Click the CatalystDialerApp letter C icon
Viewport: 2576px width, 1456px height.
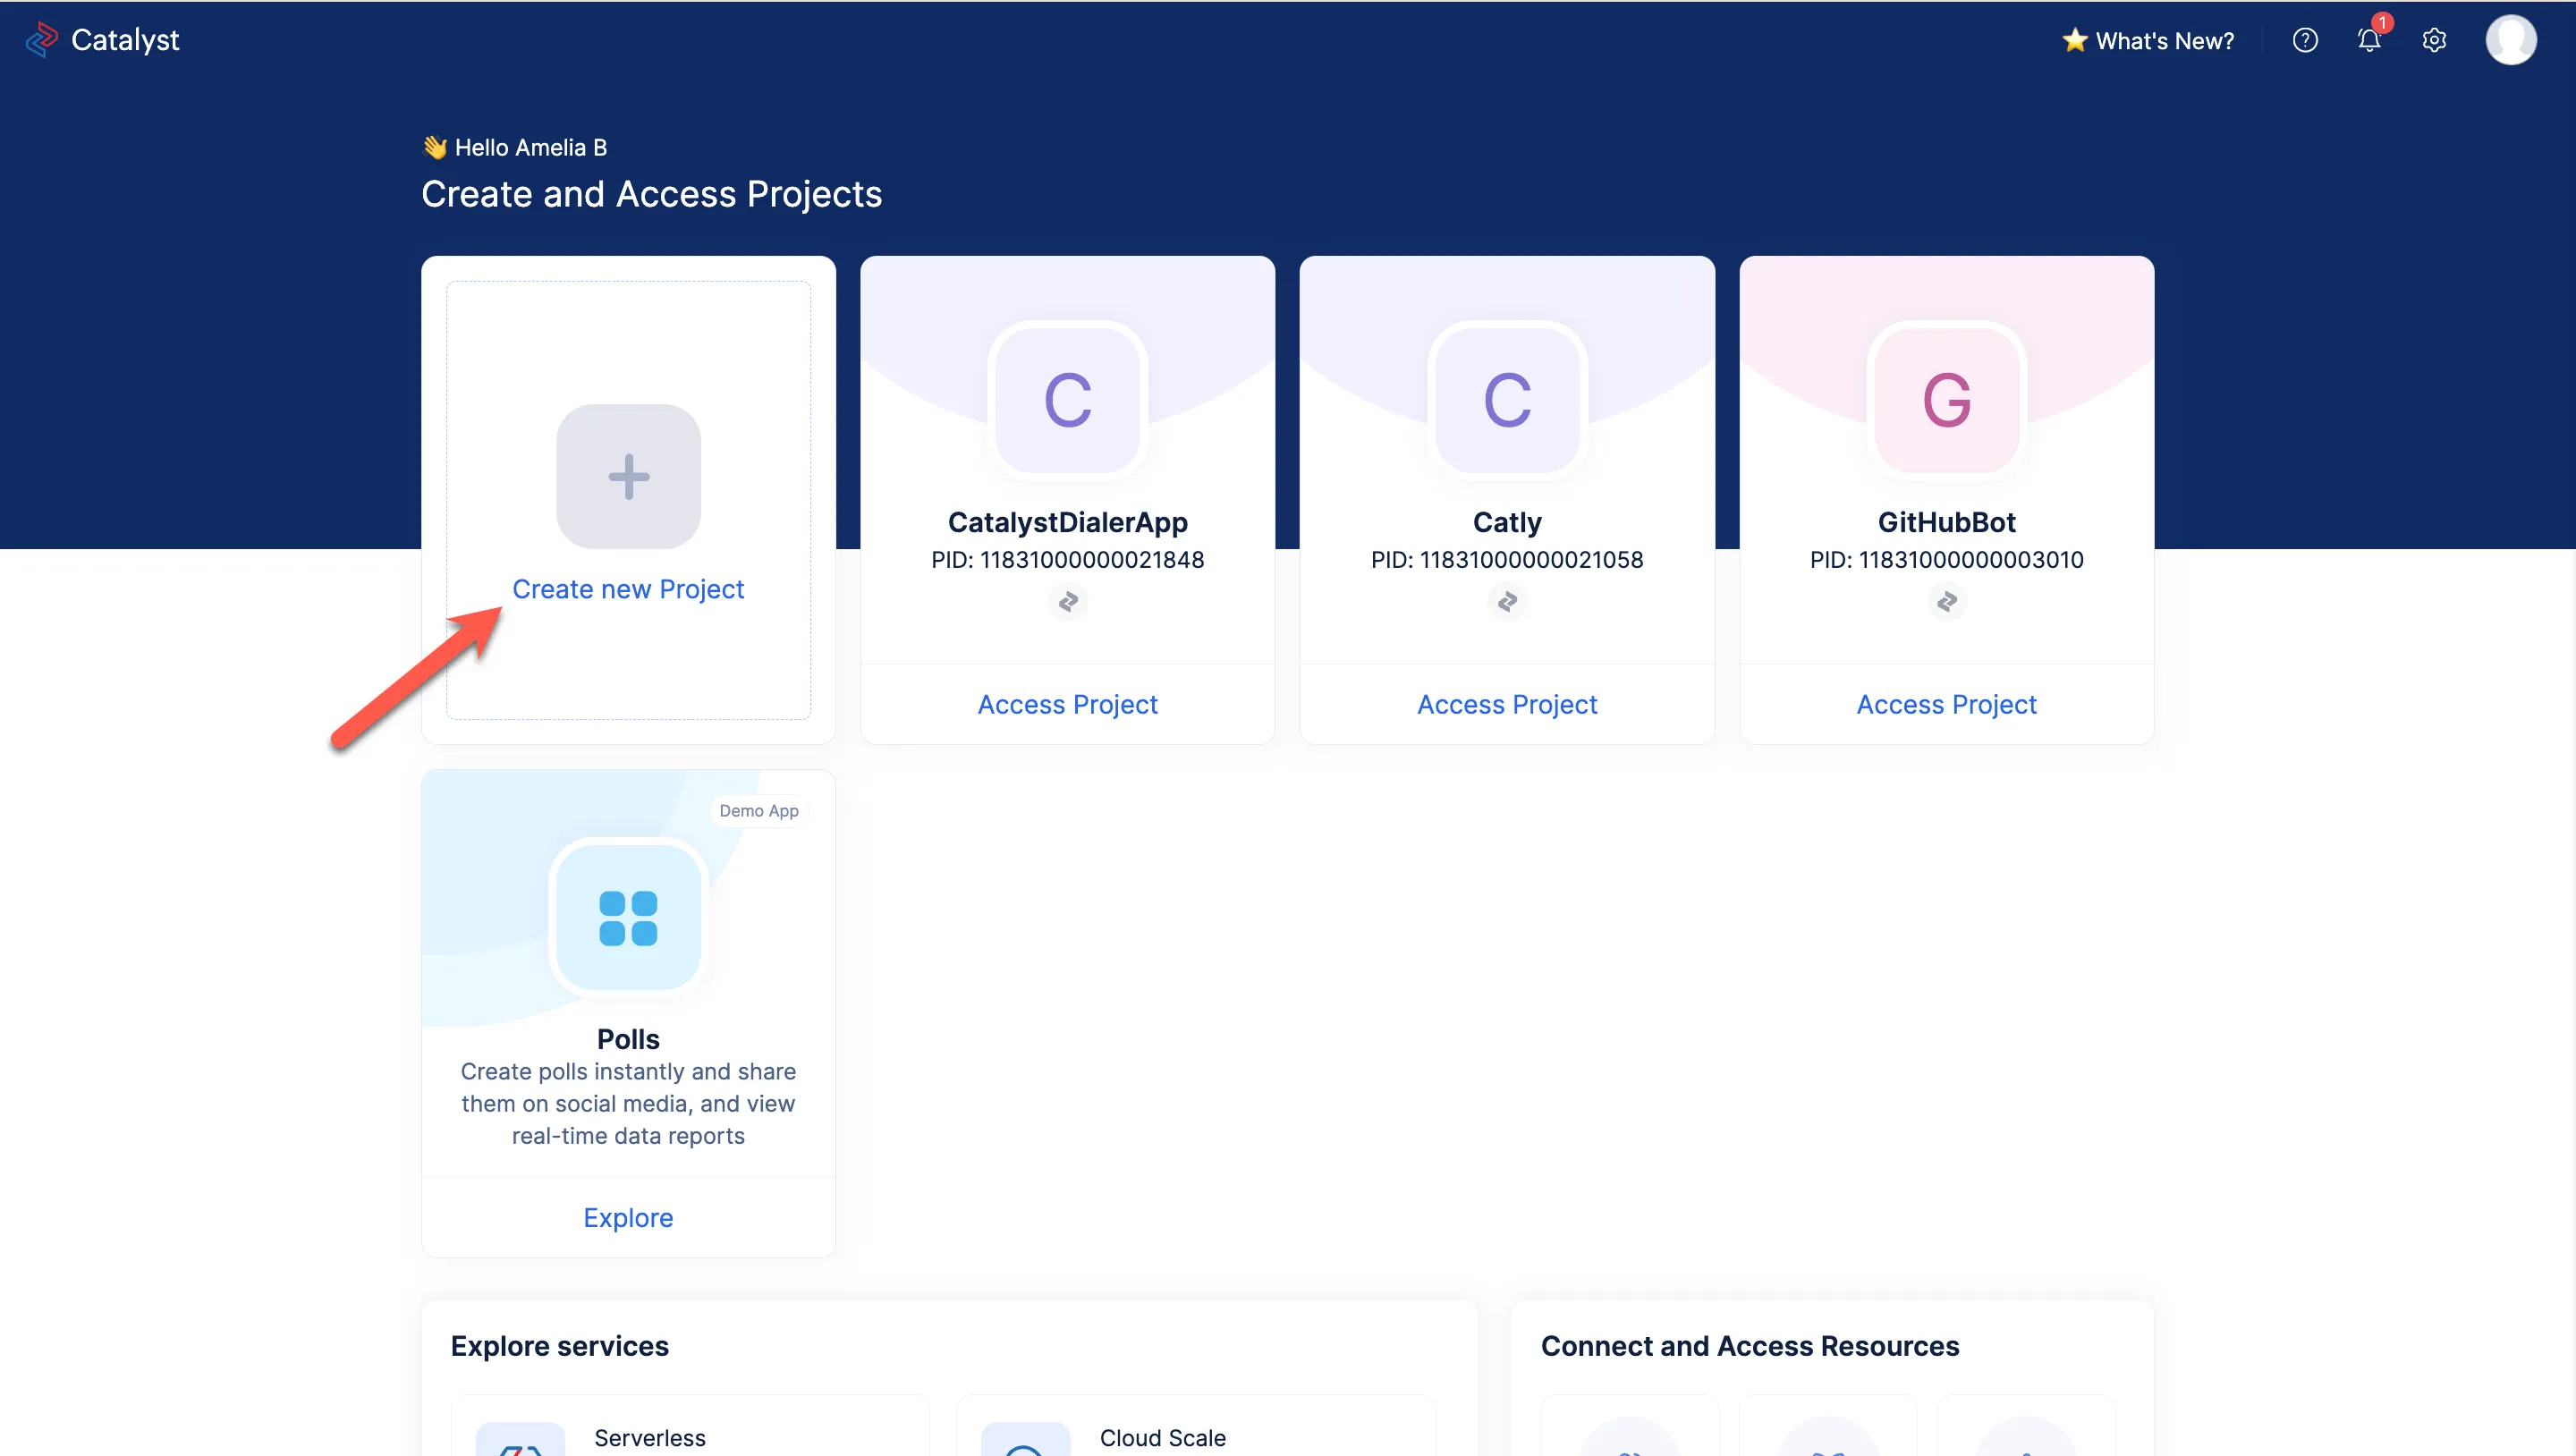1068,400
